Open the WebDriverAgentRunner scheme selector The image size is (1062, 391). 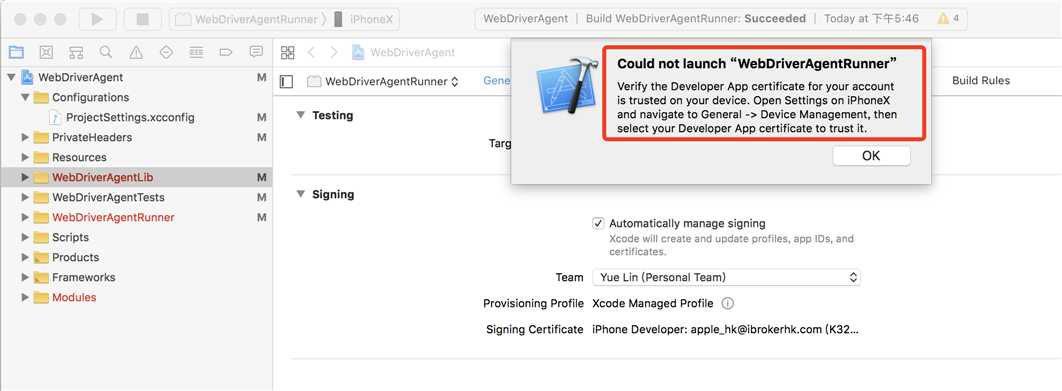click(x=247, y=19)
